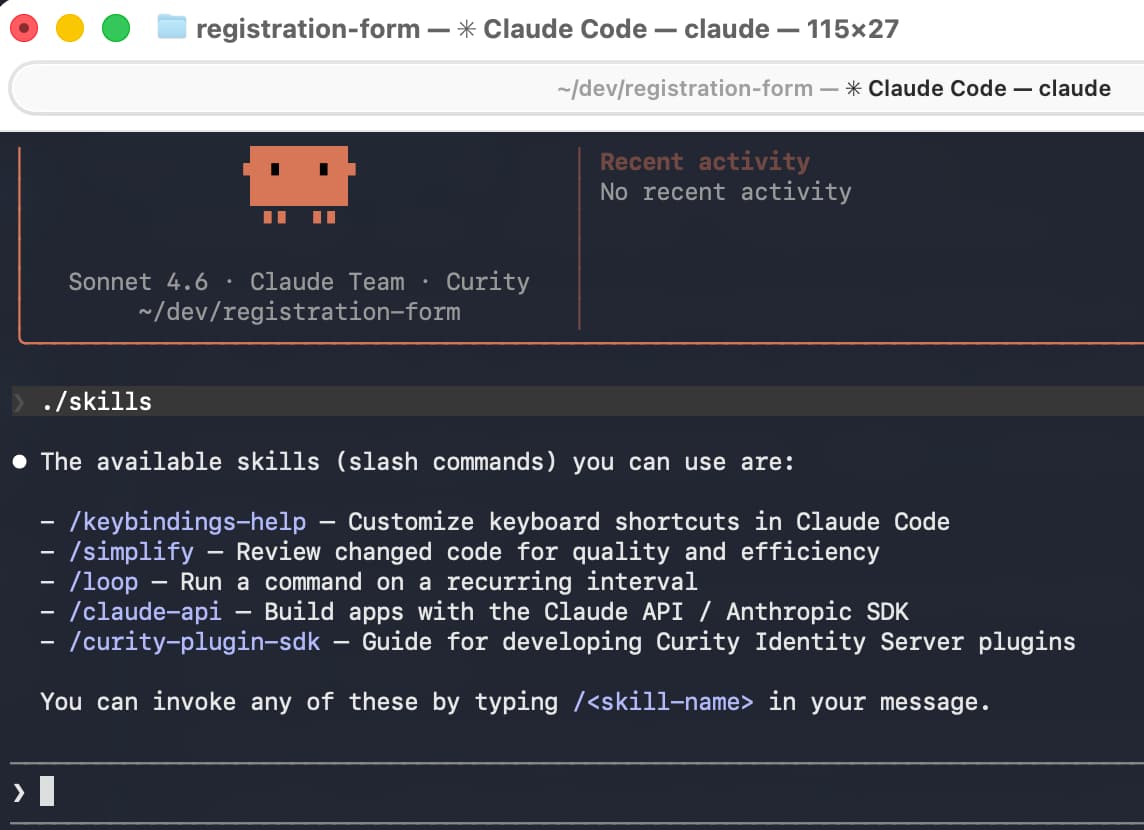The height and width of the screenshot is (830, 1144).
Task: Click the asterisk icon in the tab title
Action: [853, 88]
